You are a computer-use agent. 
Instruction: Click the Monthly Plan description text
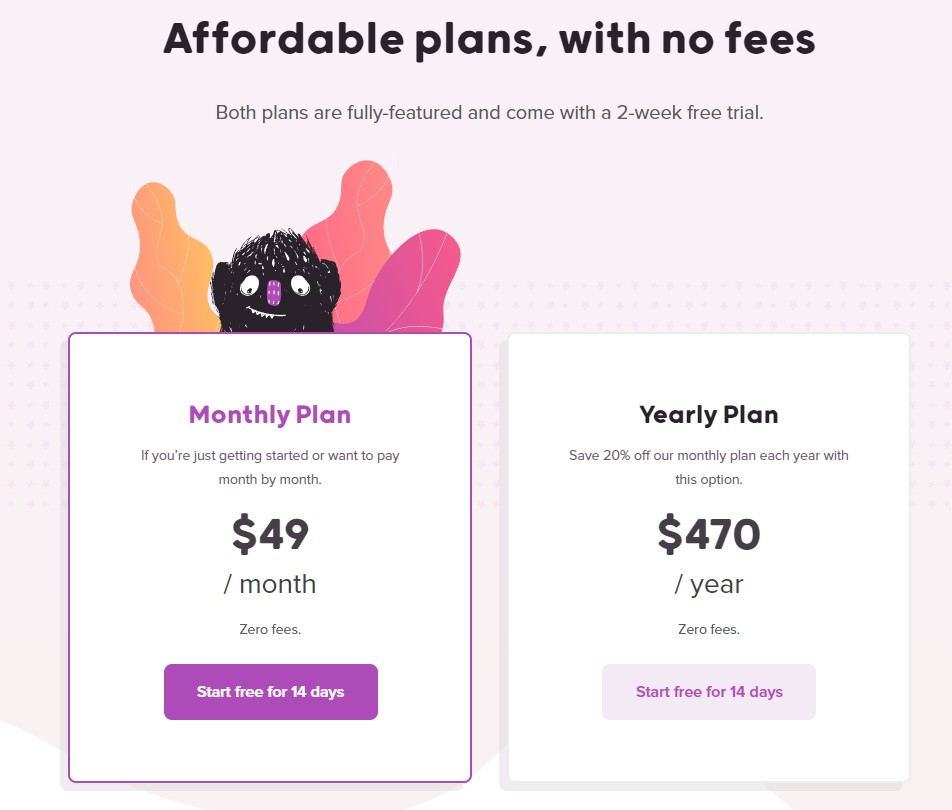[270, 468]
